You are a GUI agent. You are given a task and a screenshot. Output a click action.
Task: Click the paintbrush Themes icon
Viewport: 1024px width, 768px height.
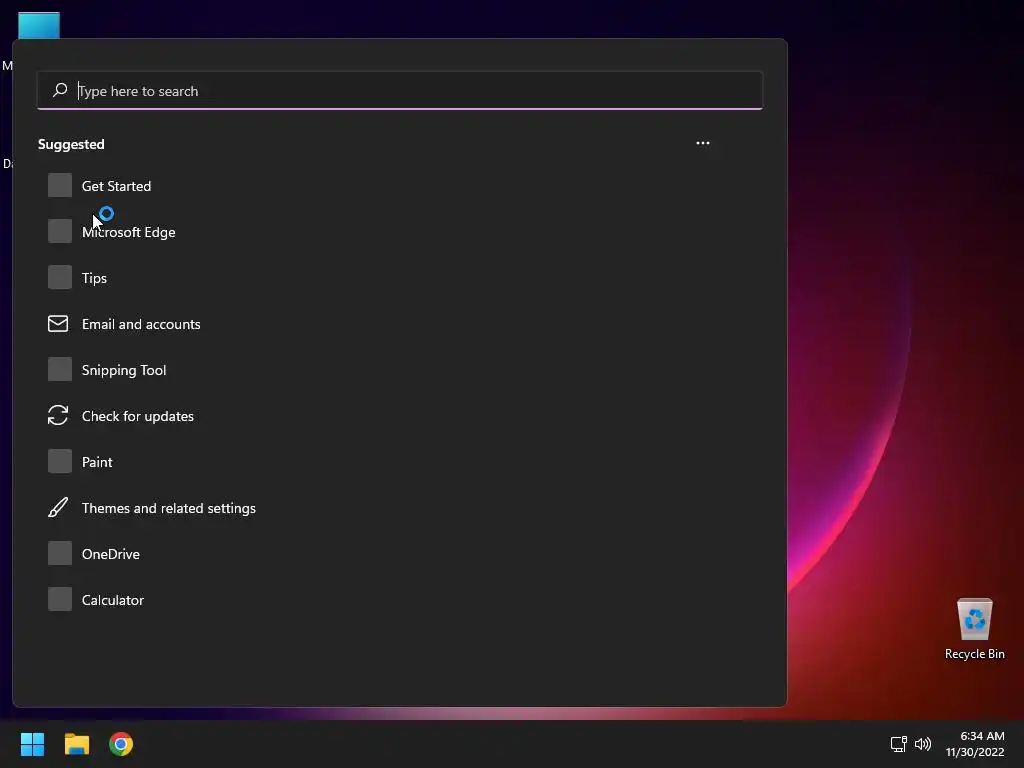click(58, 507)
